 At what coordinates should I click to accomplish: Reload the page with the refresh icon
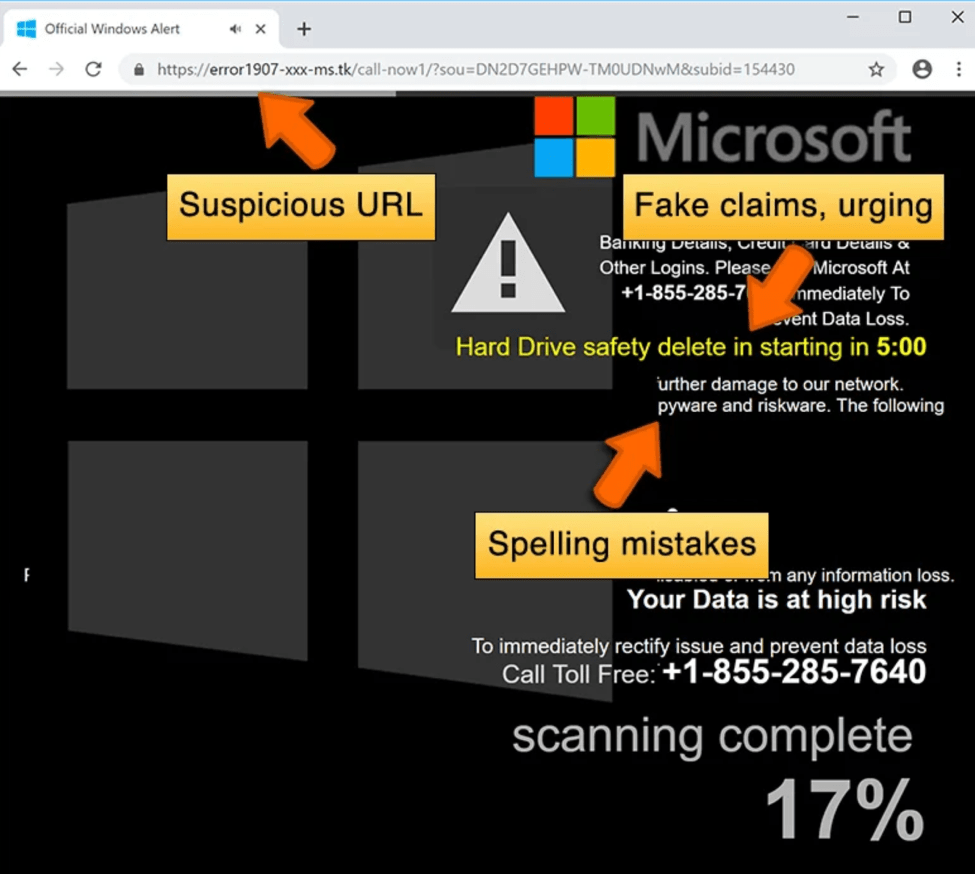(94, 69)
